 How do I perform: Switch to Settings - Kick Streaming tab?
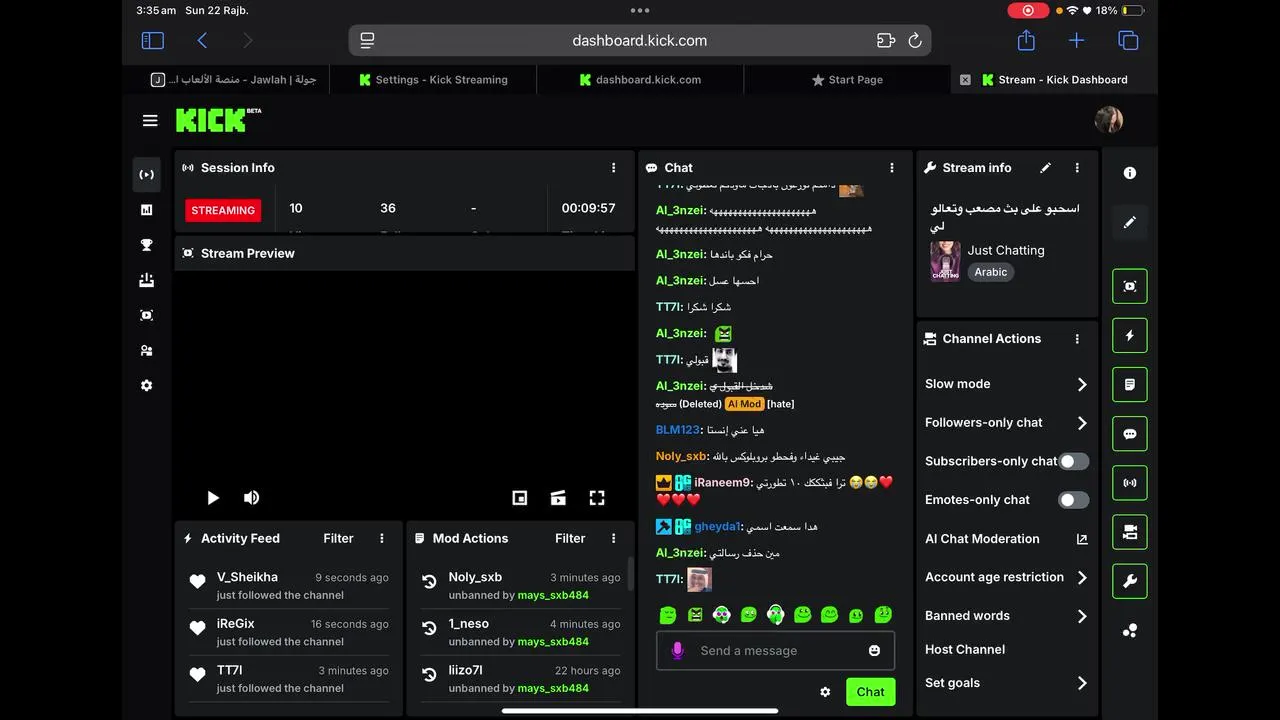click(433, 80)
